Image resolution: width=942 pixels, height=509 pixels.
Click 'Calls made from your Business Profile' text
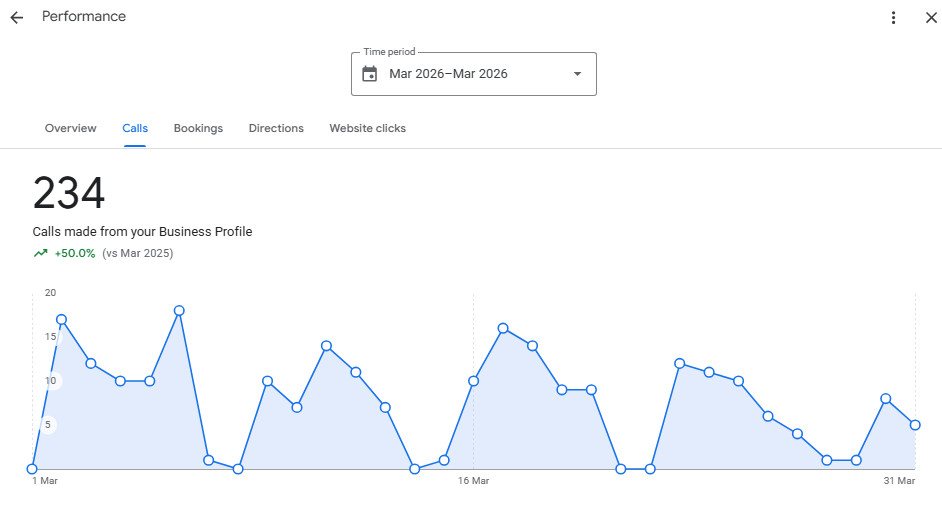(x=142, y=231)
